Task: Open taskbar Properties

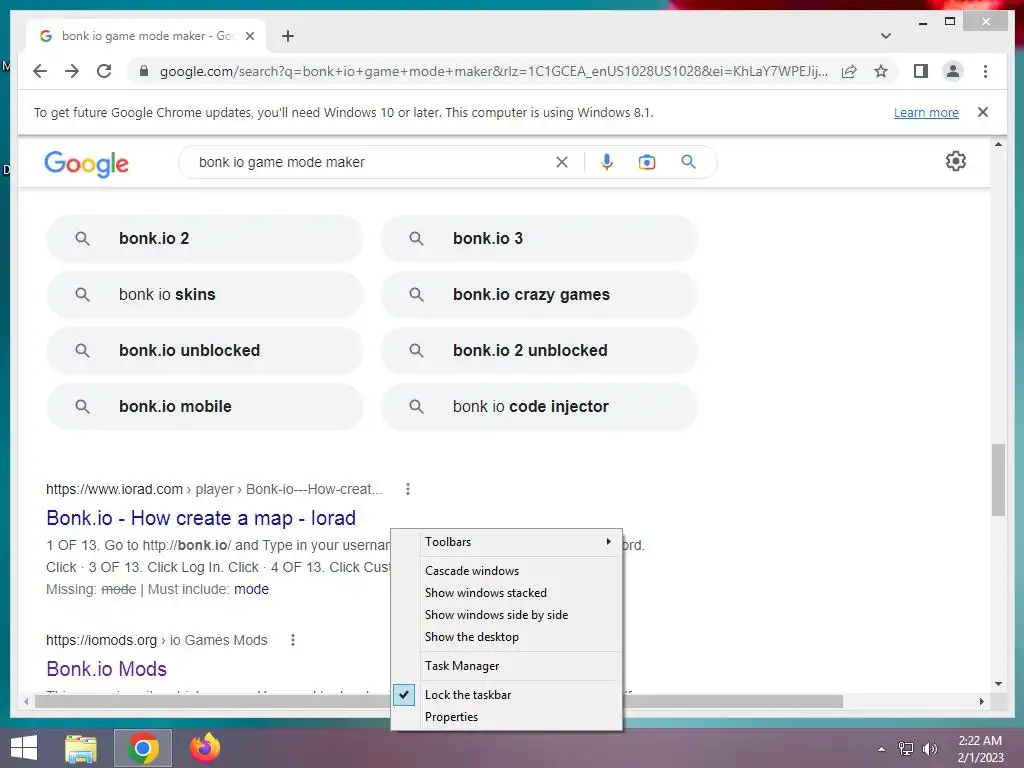Action: point(507,717)
